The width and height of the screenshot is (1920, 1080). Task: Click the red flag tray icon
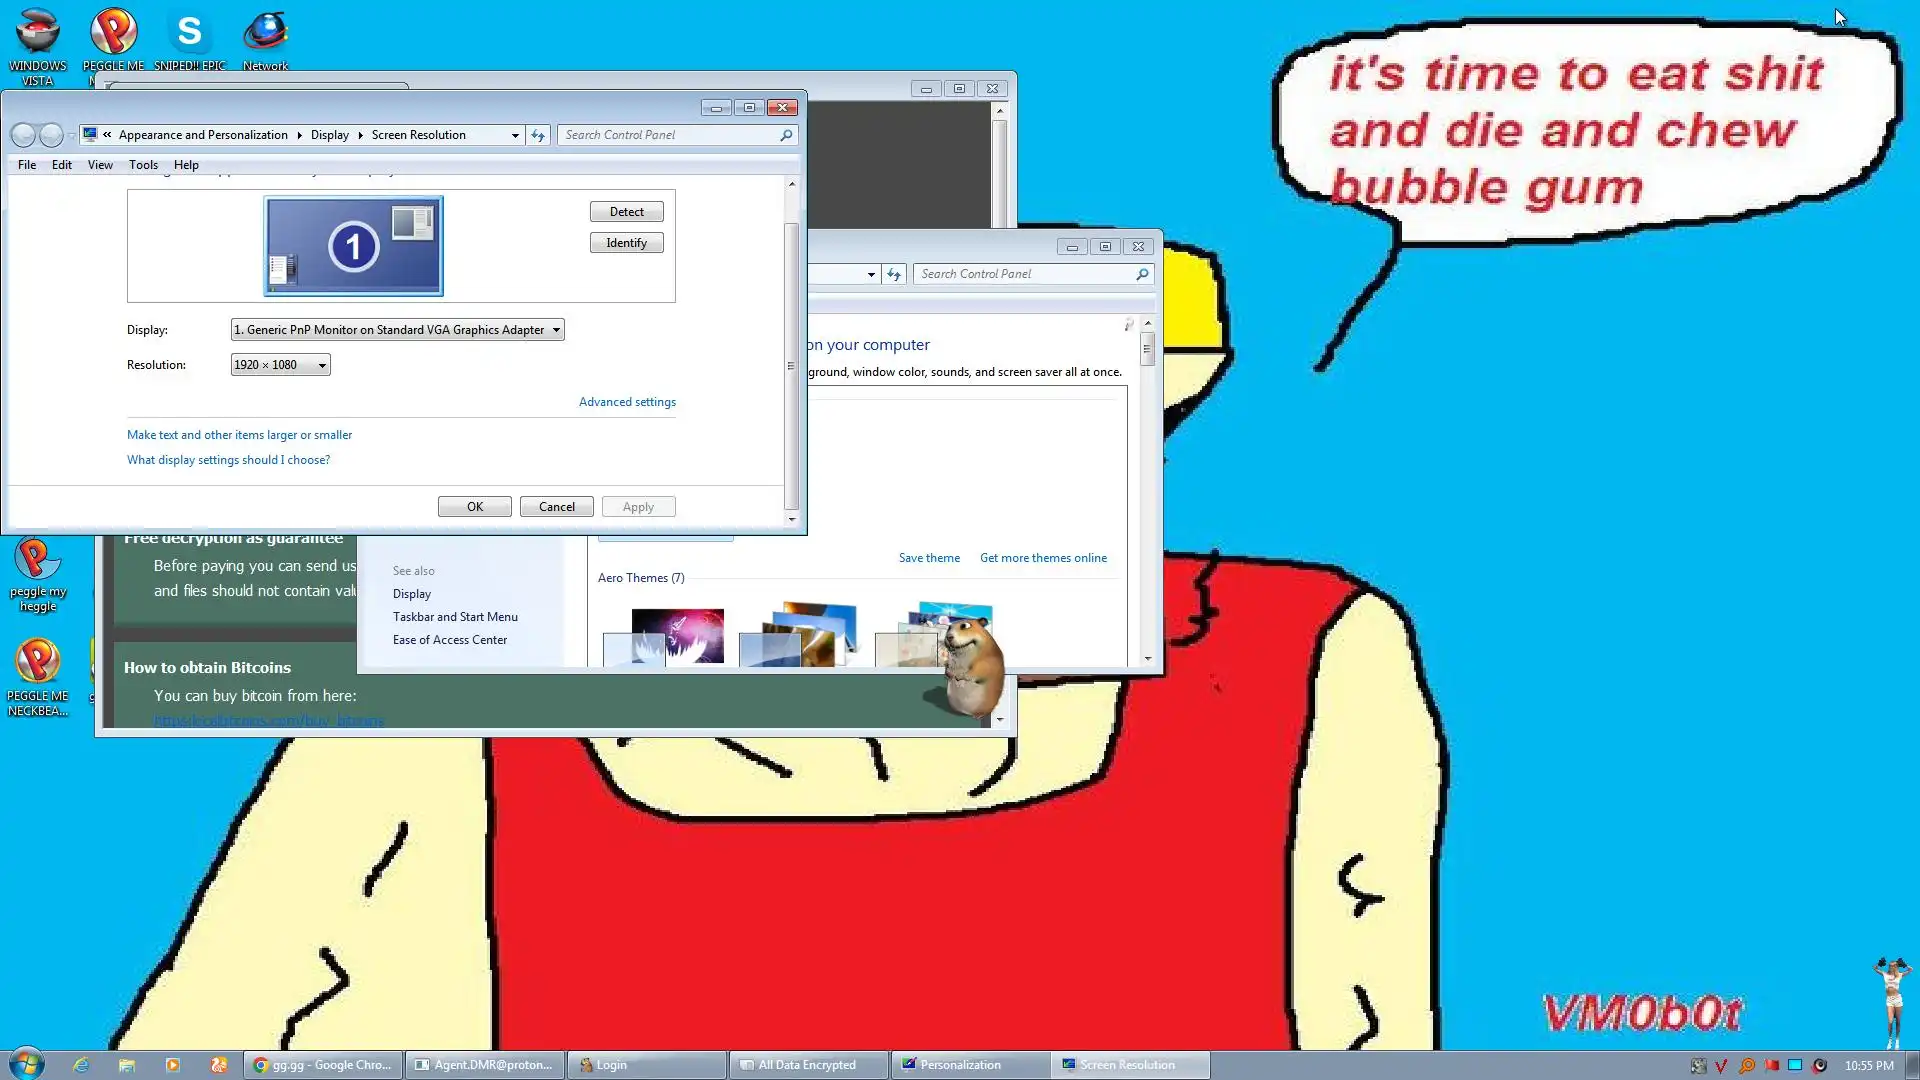(x=1771, y=1065)
